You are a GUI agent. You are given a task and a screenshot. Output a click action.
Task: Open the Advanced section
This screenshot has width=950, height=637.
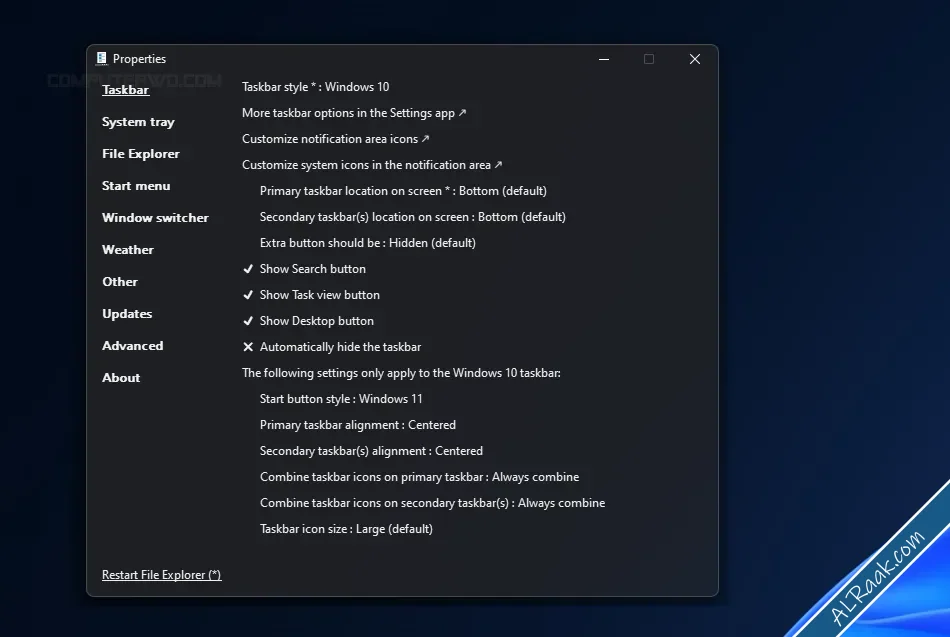[x=133, y=345]
